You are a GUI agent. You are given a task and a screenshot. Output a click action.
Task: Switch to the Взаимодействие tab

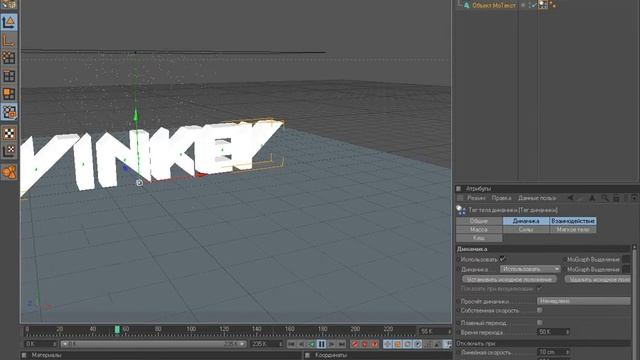(573, 221)
